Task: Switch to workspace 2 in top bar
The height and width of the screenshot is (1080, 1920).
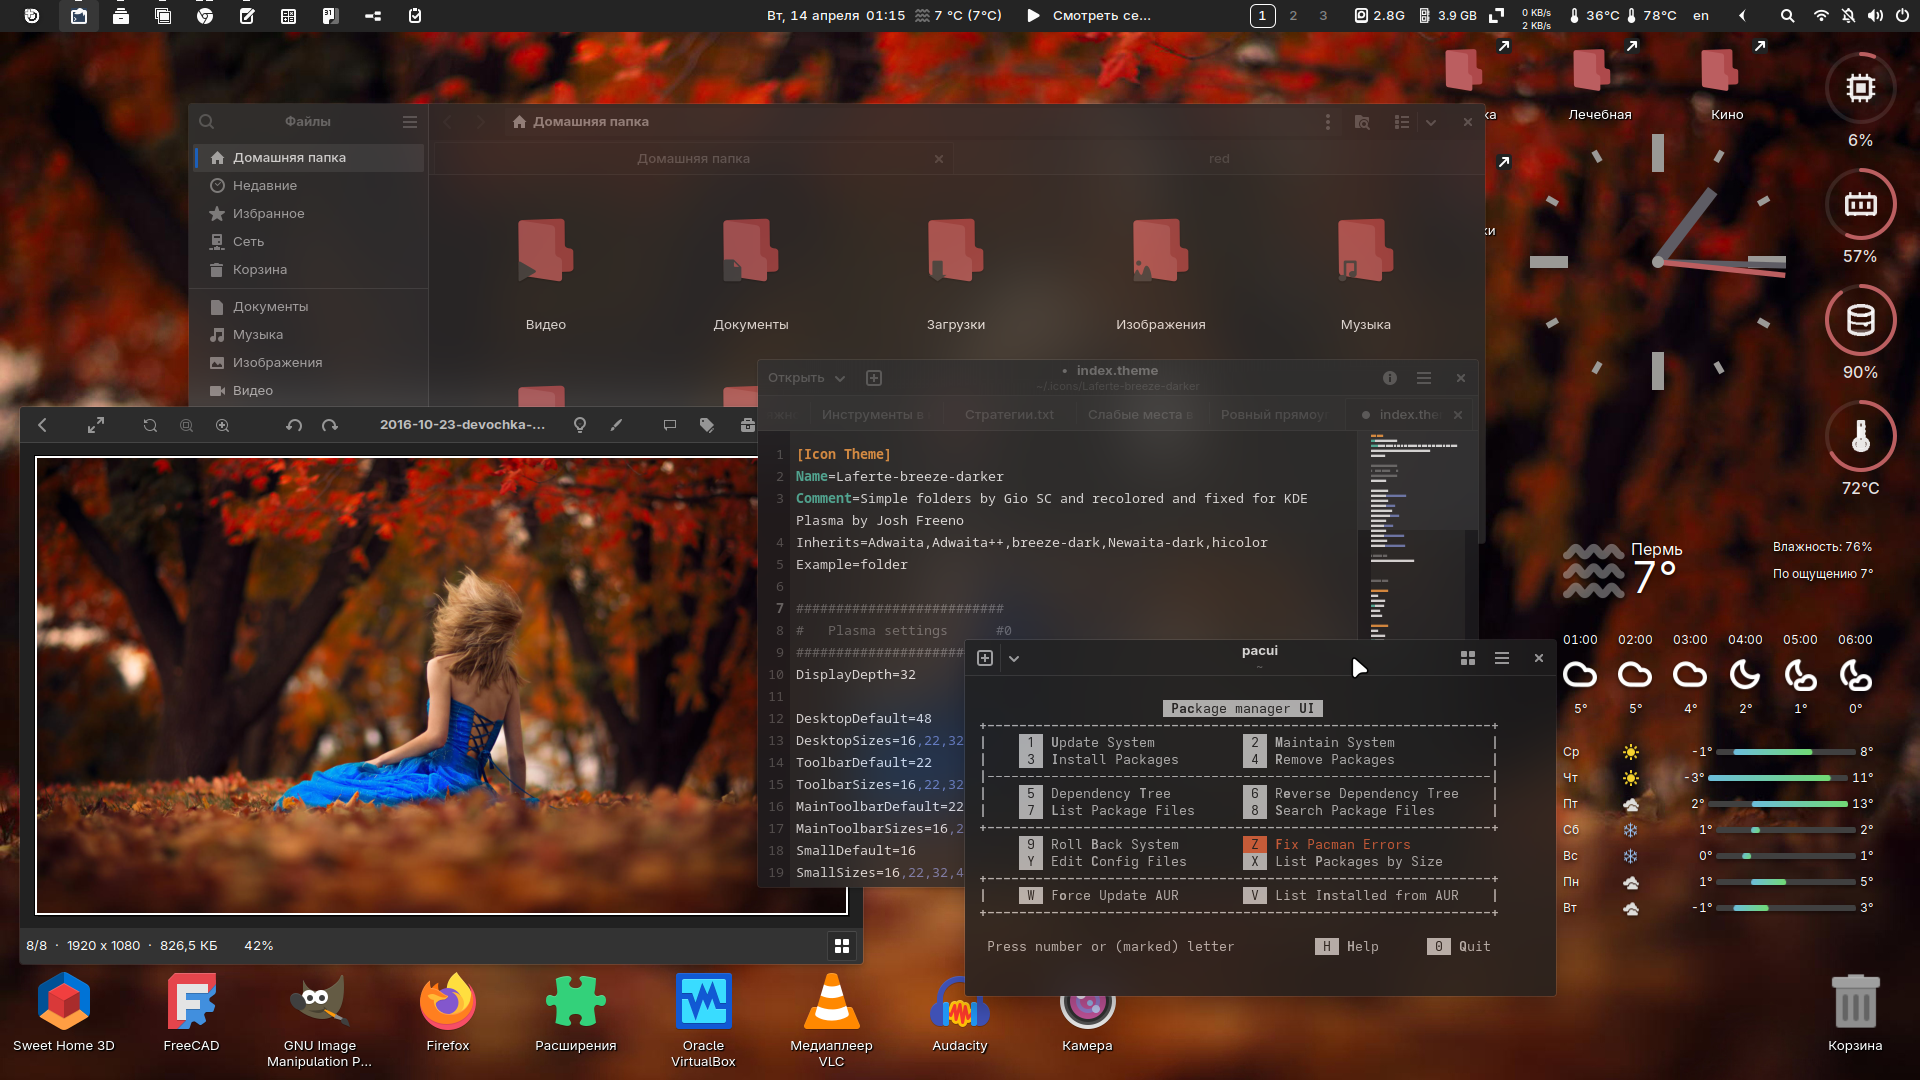Action: [x=1293, y=15]
